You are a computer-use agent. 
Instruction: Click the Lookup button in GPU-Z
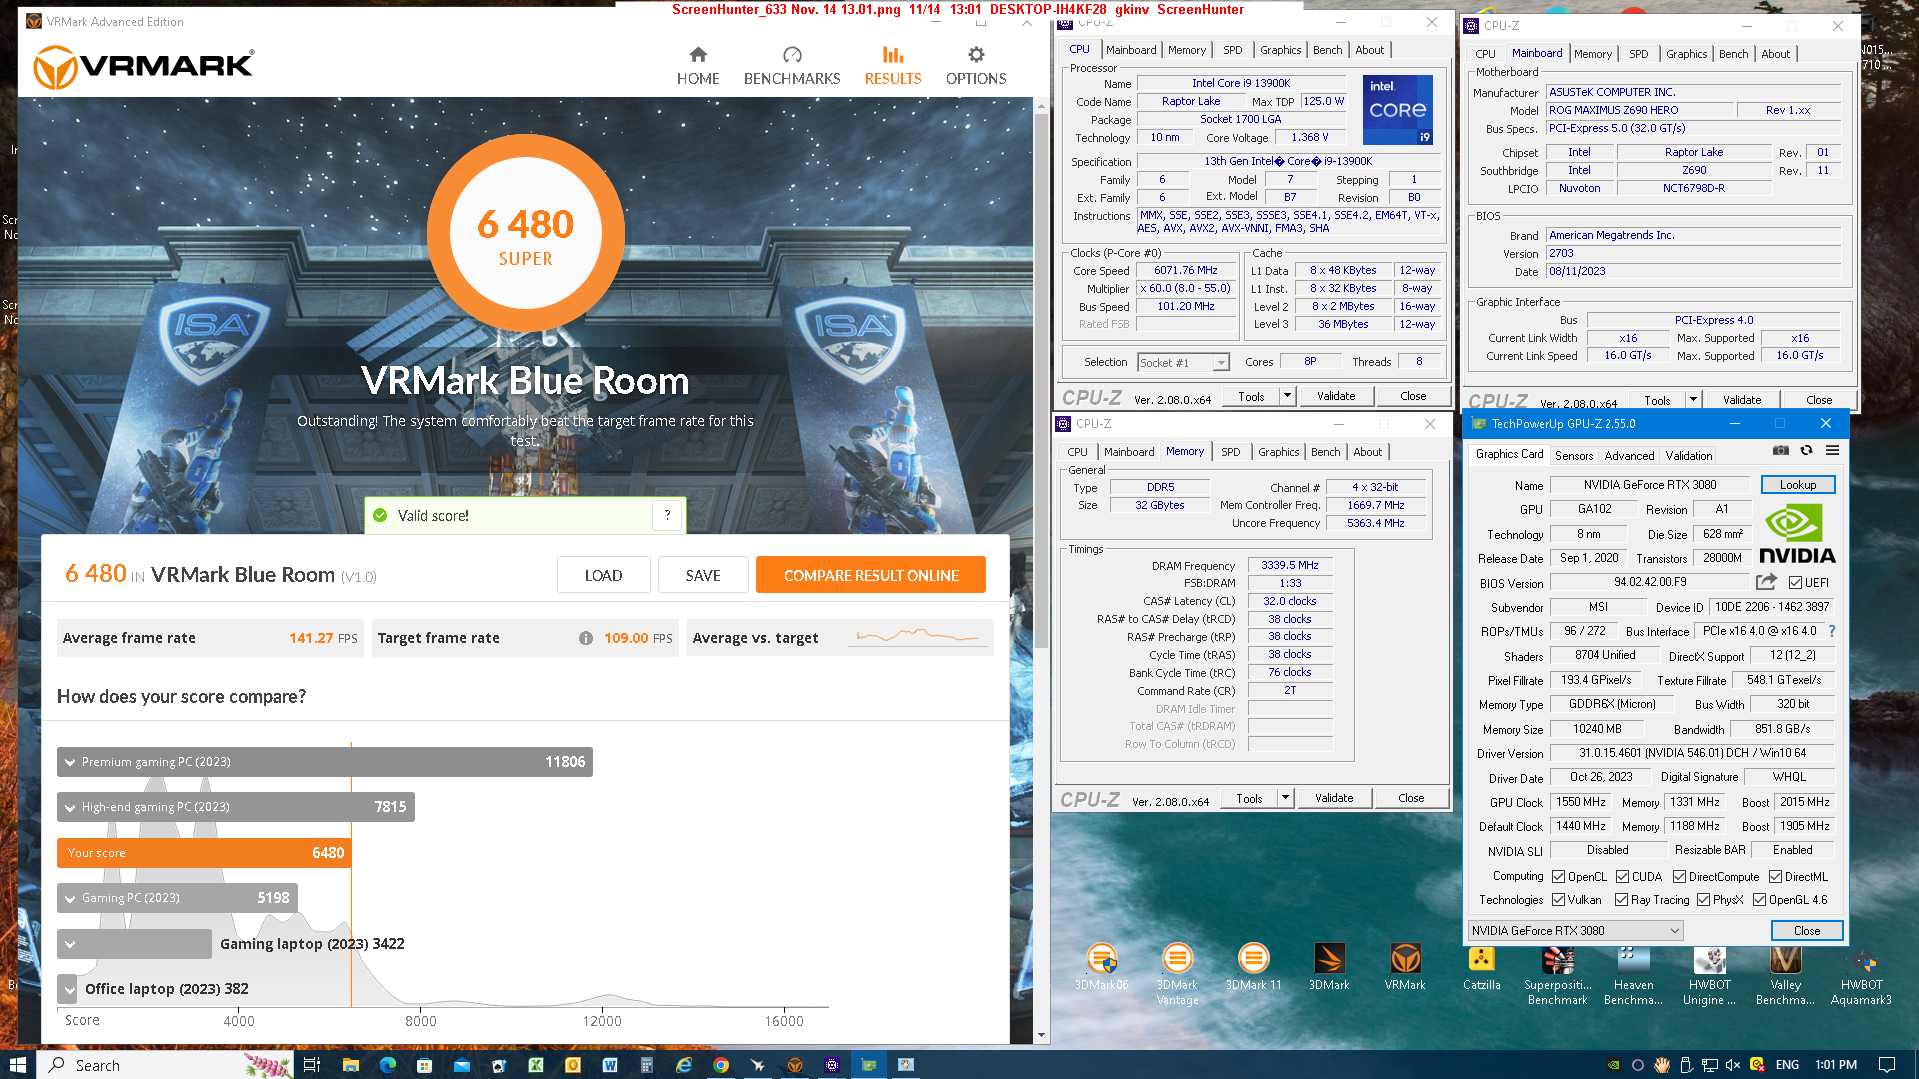point(1798,485)
